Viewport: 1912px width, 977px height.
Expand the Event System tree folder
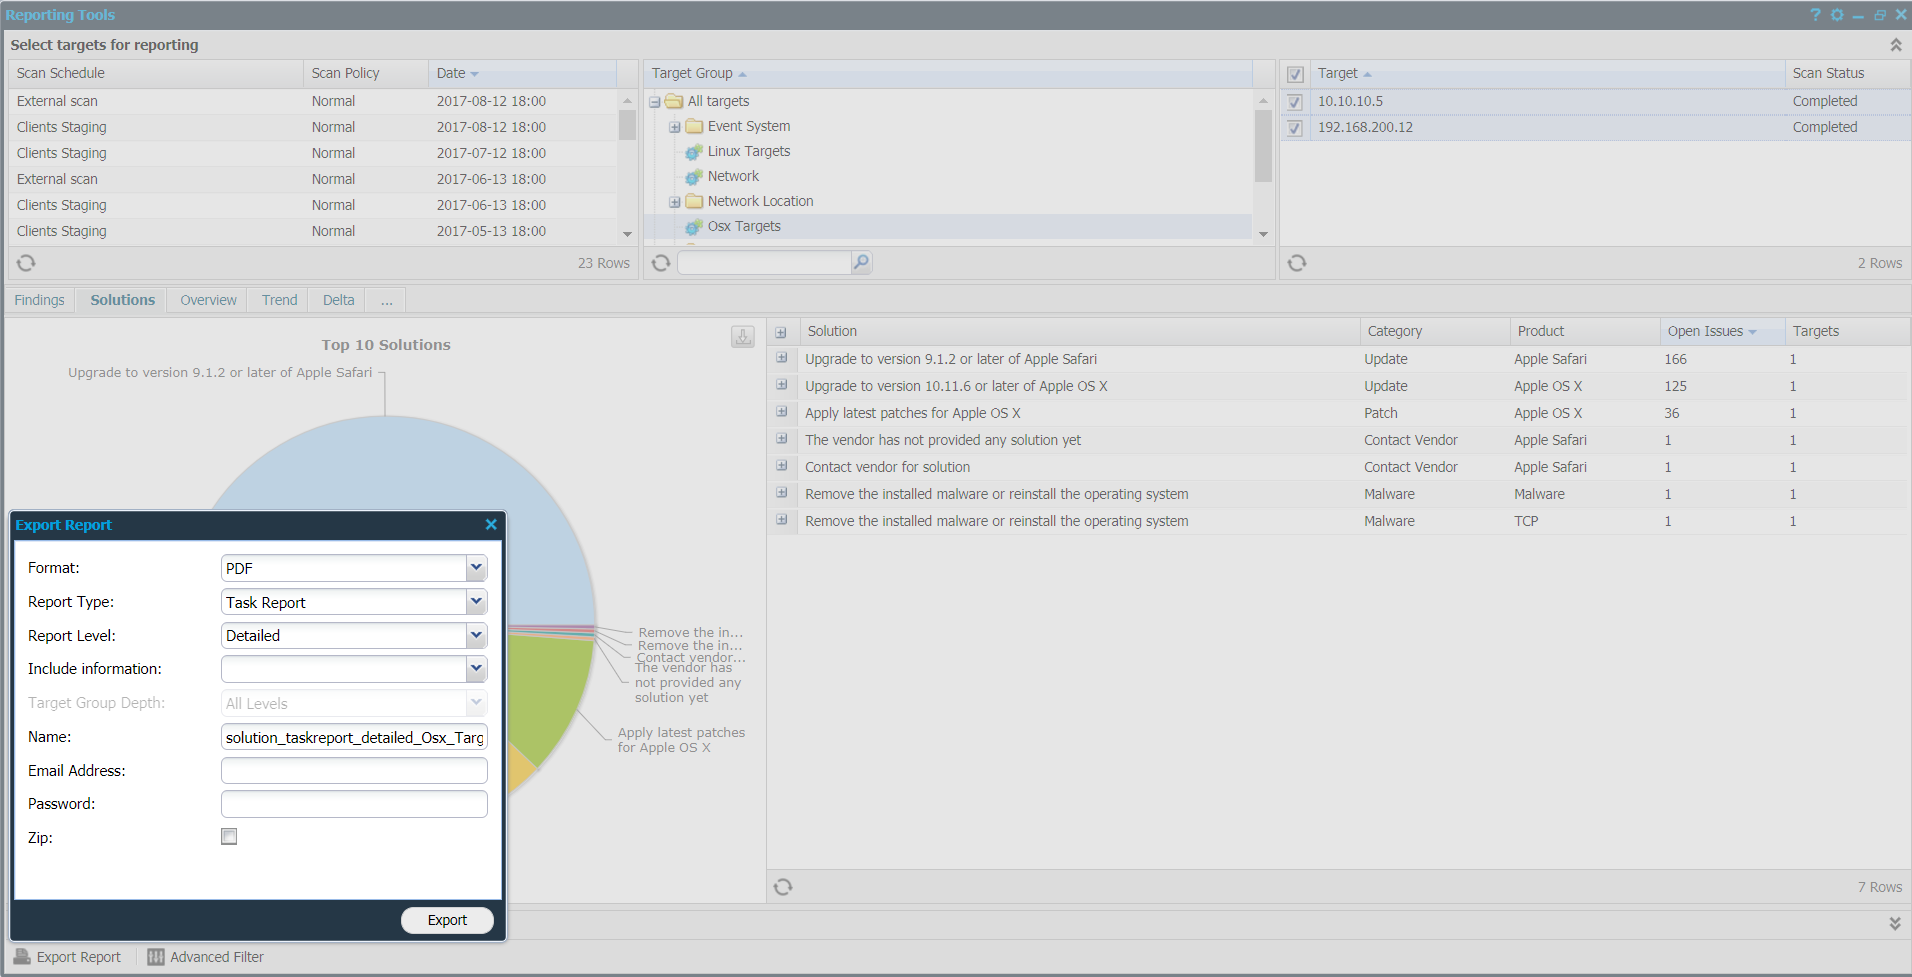(675, 127)
